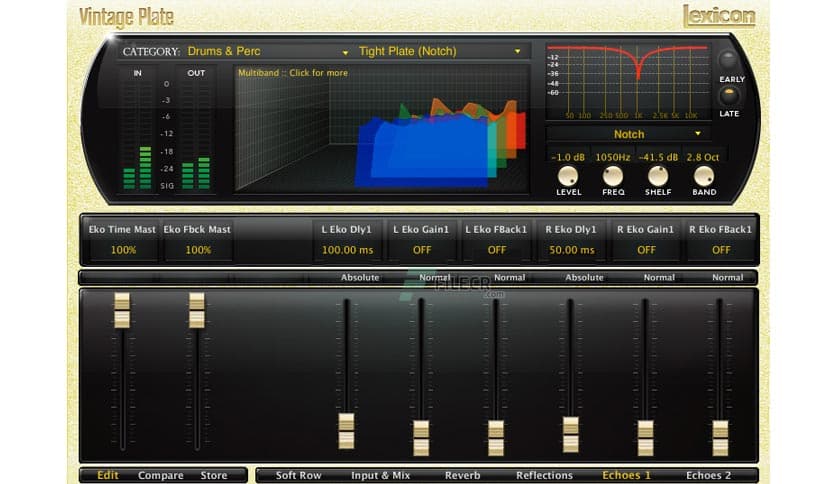Toggle Normal mode under R Eko Gain1
The image size is (836, 484).
659,277
